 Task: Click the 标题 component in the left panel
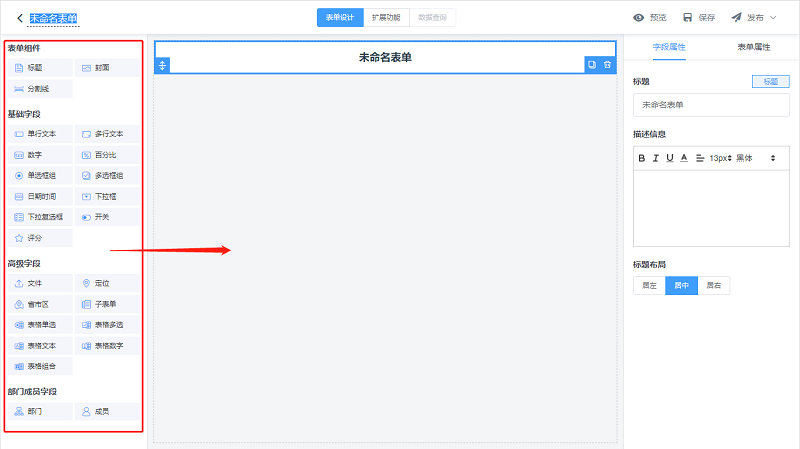[40, 68]
